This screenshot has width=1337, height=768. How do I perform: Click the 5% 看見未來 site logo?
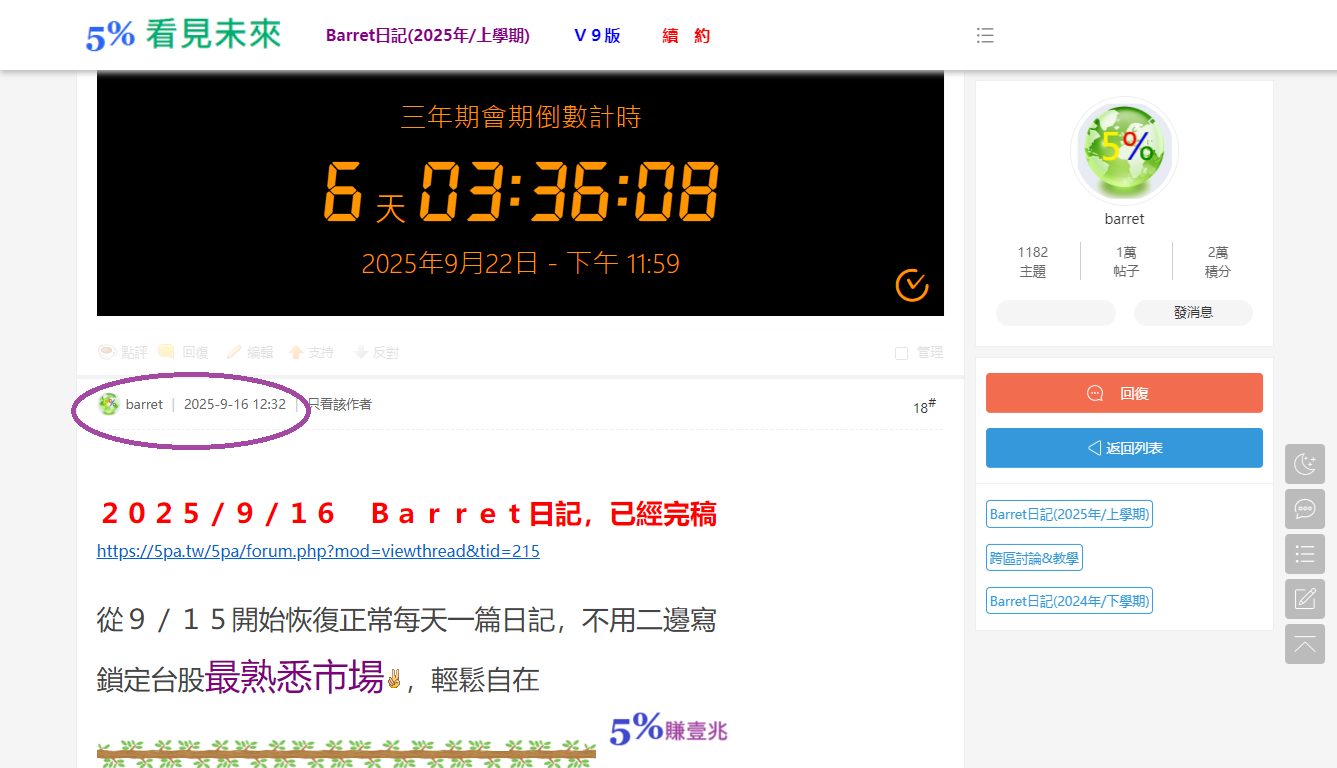pyautogui.click(x=183, y=35)
